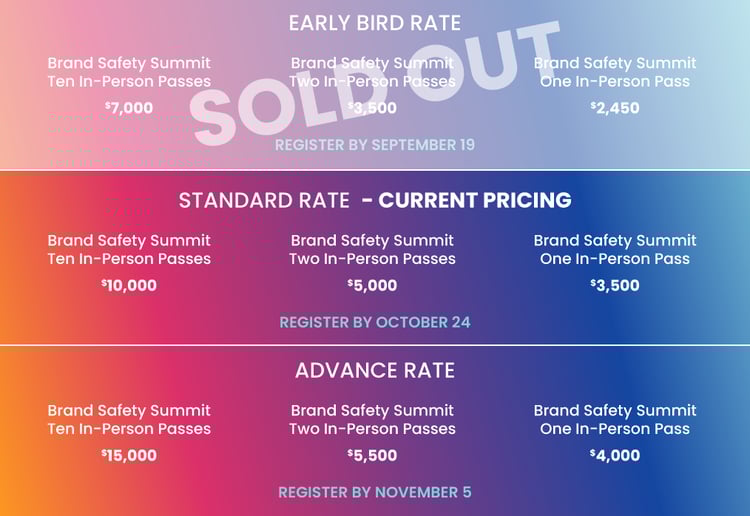Screen dimensions: 750x516
Task: Select Standard Rate Two In-Person Passes label
Action: point(372,250)
